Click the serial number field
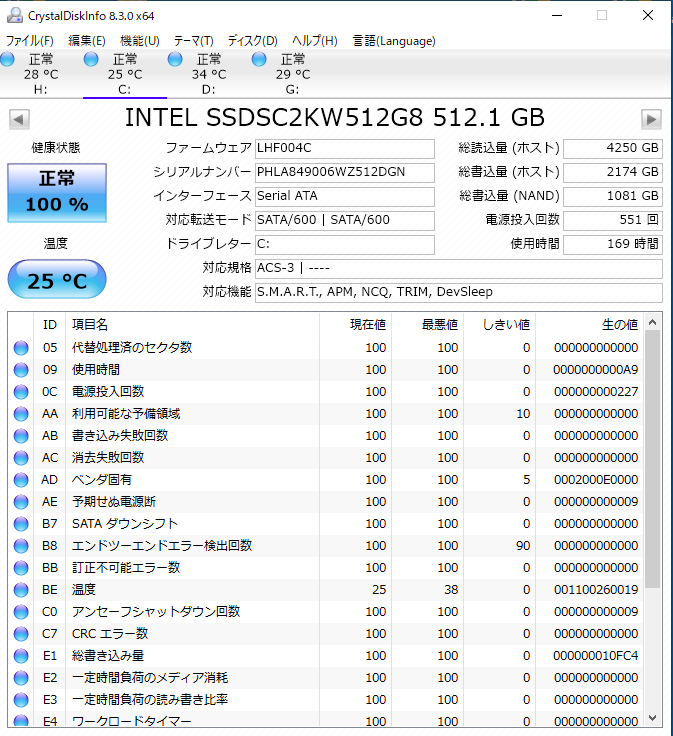The image size is (673, 736). click(x=344, y=171)
